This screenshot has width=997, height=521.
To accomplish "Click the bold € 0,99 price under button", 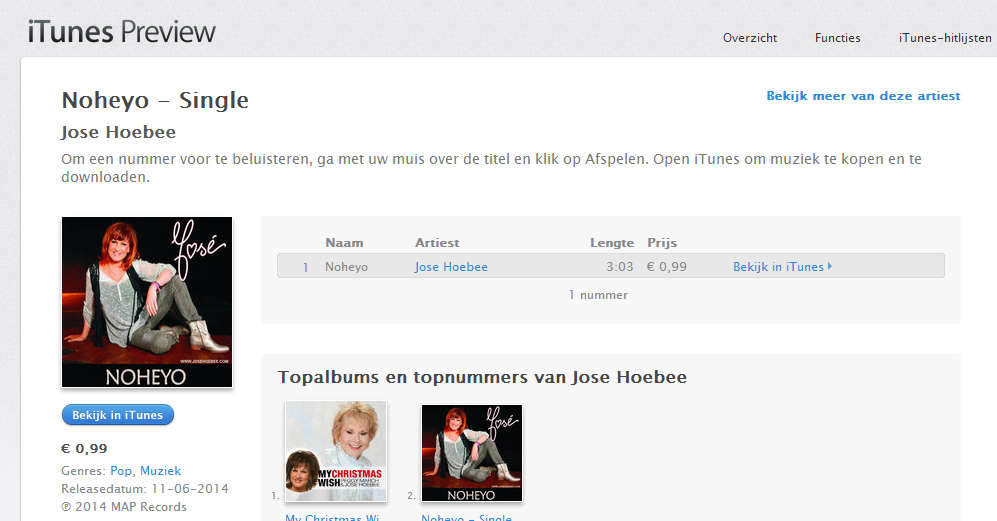I will click(84, 448).
